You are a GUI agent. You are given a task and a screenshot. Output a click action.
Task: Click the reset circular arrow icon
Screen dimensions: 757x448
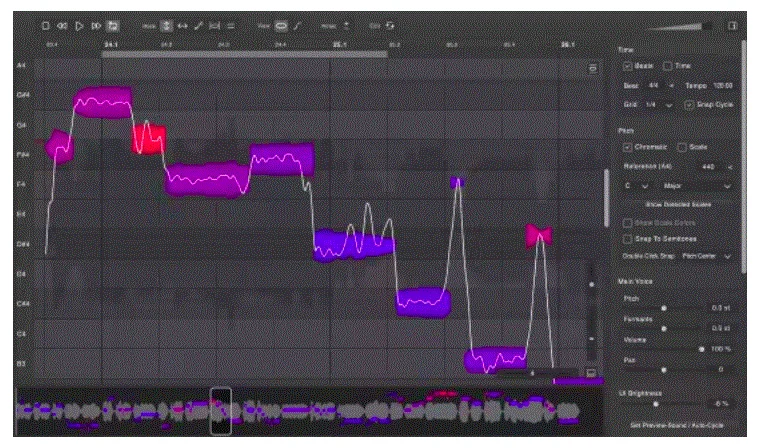coord(390,26)
